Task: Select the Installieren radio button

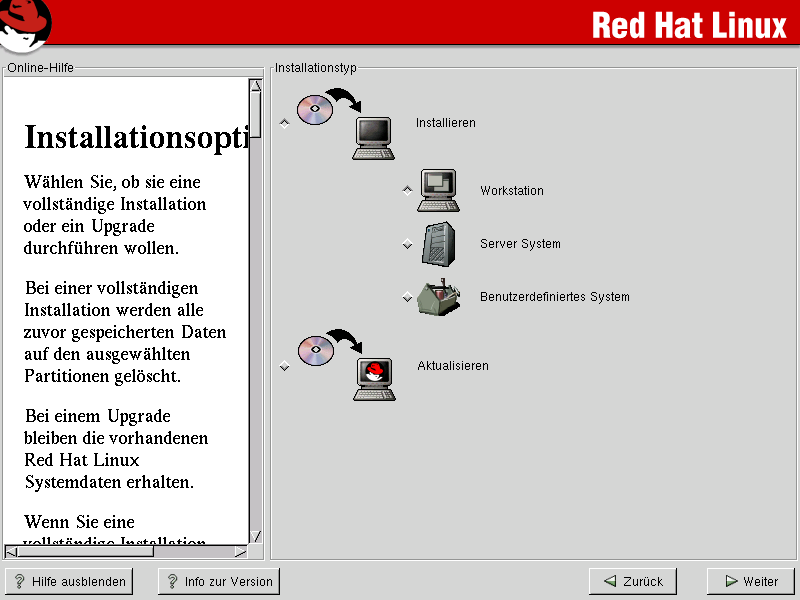Action: click(285, 124)
